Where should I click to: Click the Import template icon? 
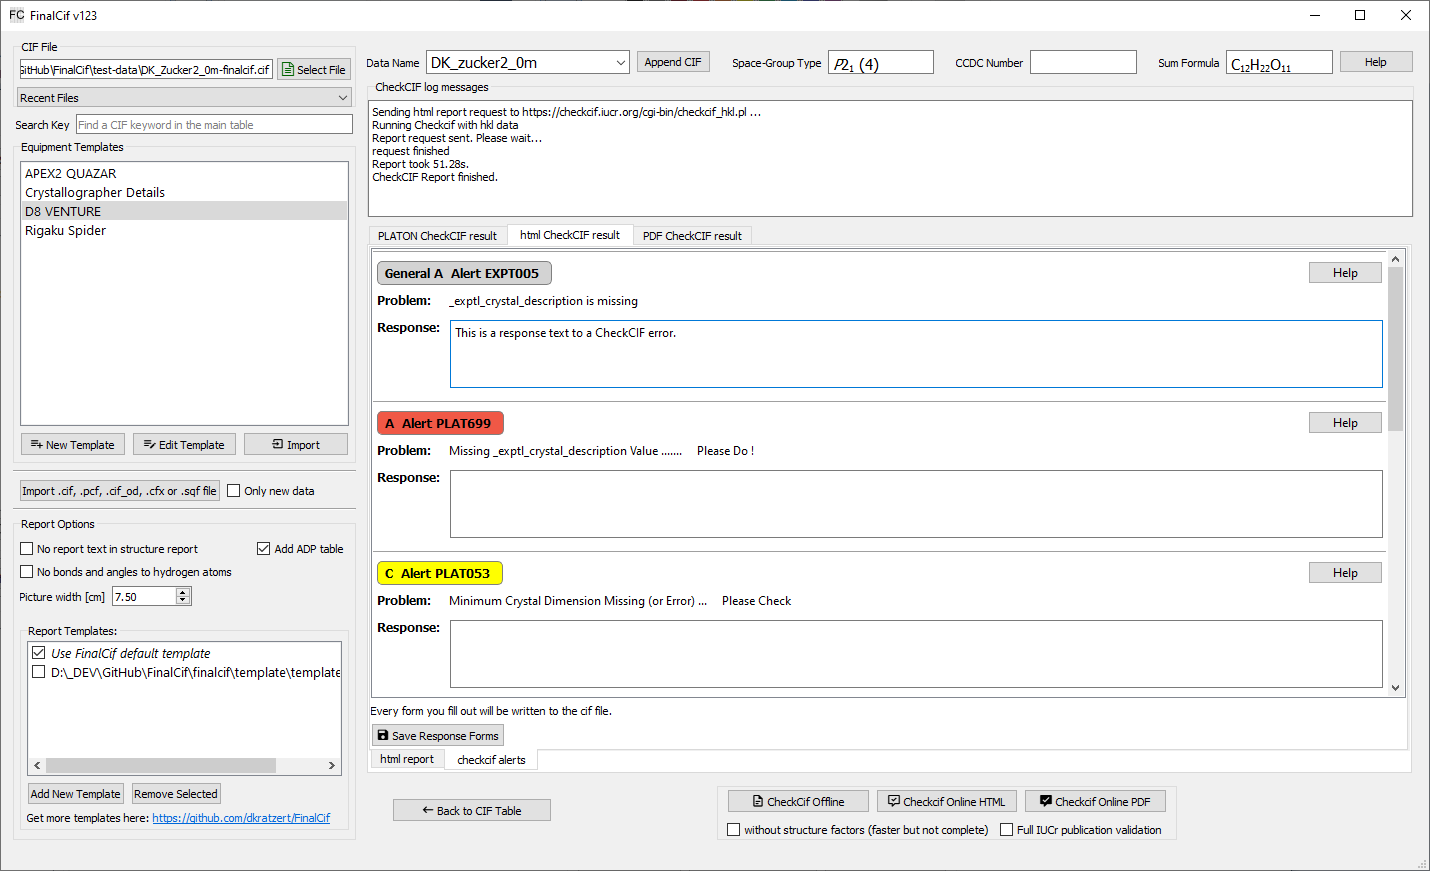pos(278,445)
